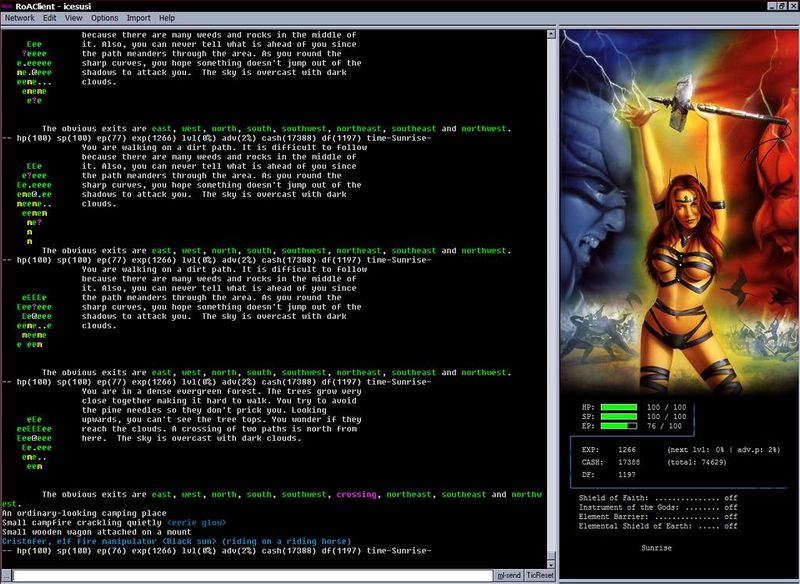Open the Network menu
Viewport: 800px width, 584px height.
click(x=22, y=18)
